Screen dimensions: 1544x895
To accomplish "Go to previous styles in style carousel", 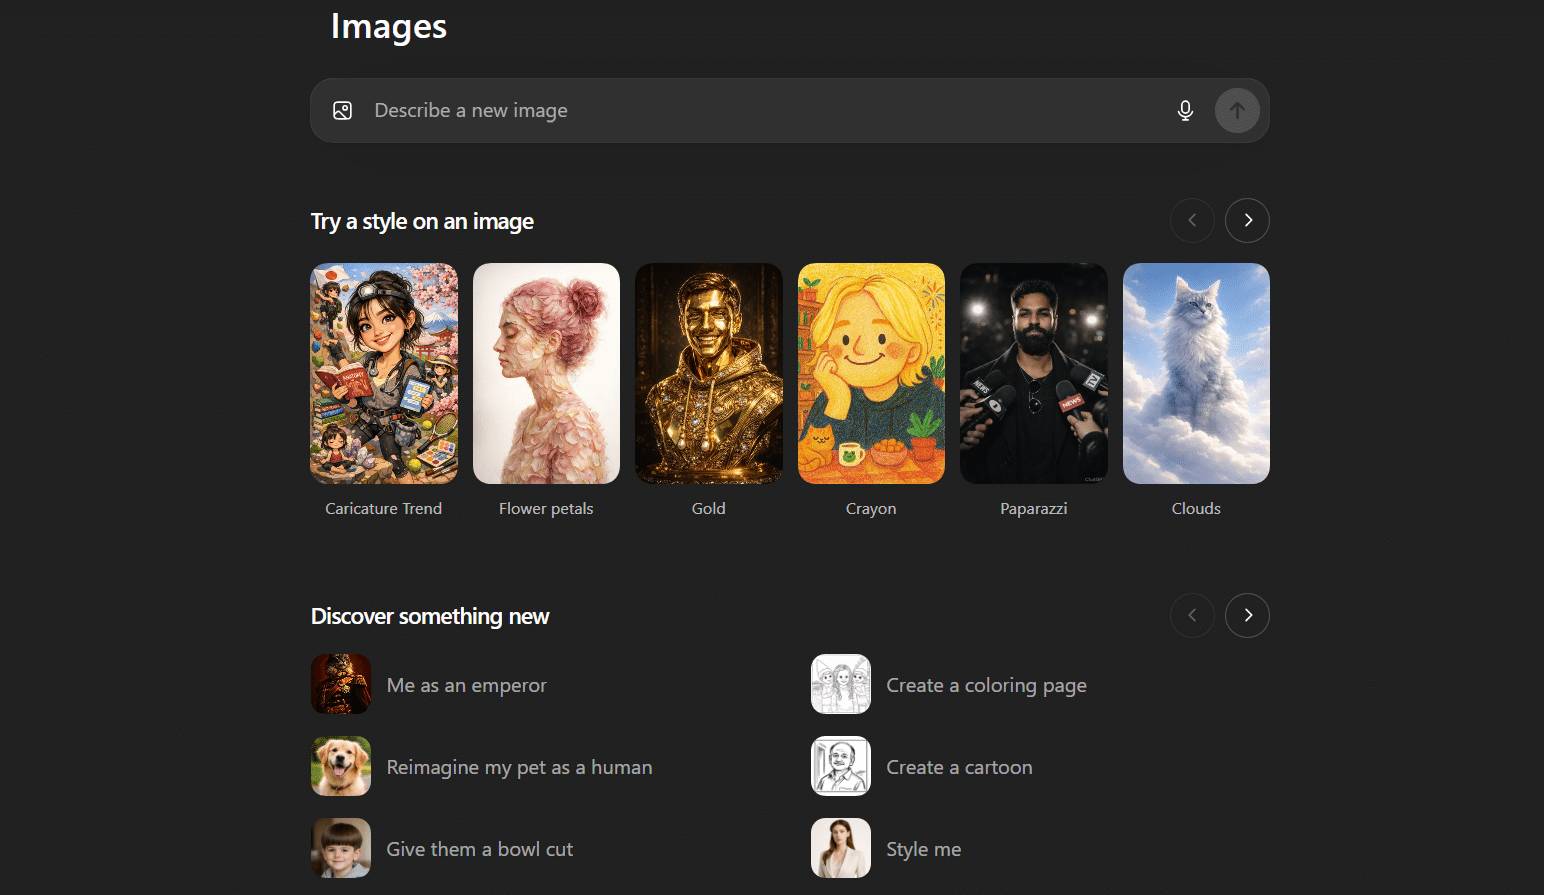I will coord(1192,220).
